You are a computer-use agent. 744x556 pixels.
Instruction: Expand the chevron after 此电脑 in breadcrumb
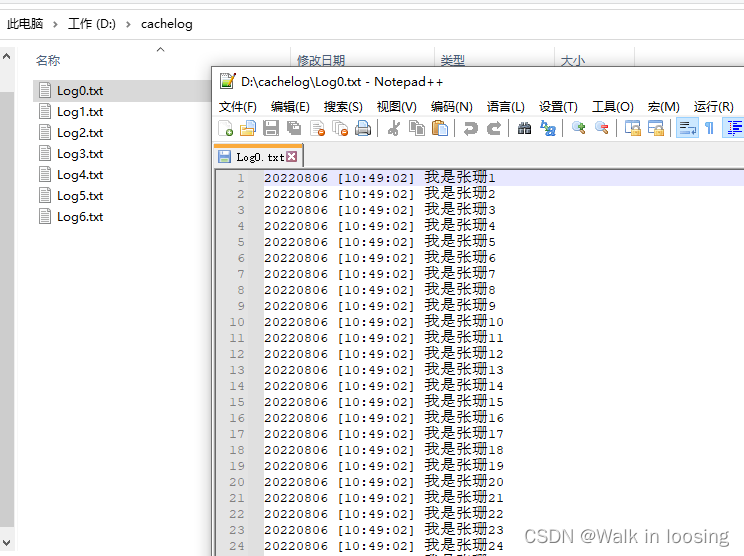pyautogui.click(x=55, y=23)
